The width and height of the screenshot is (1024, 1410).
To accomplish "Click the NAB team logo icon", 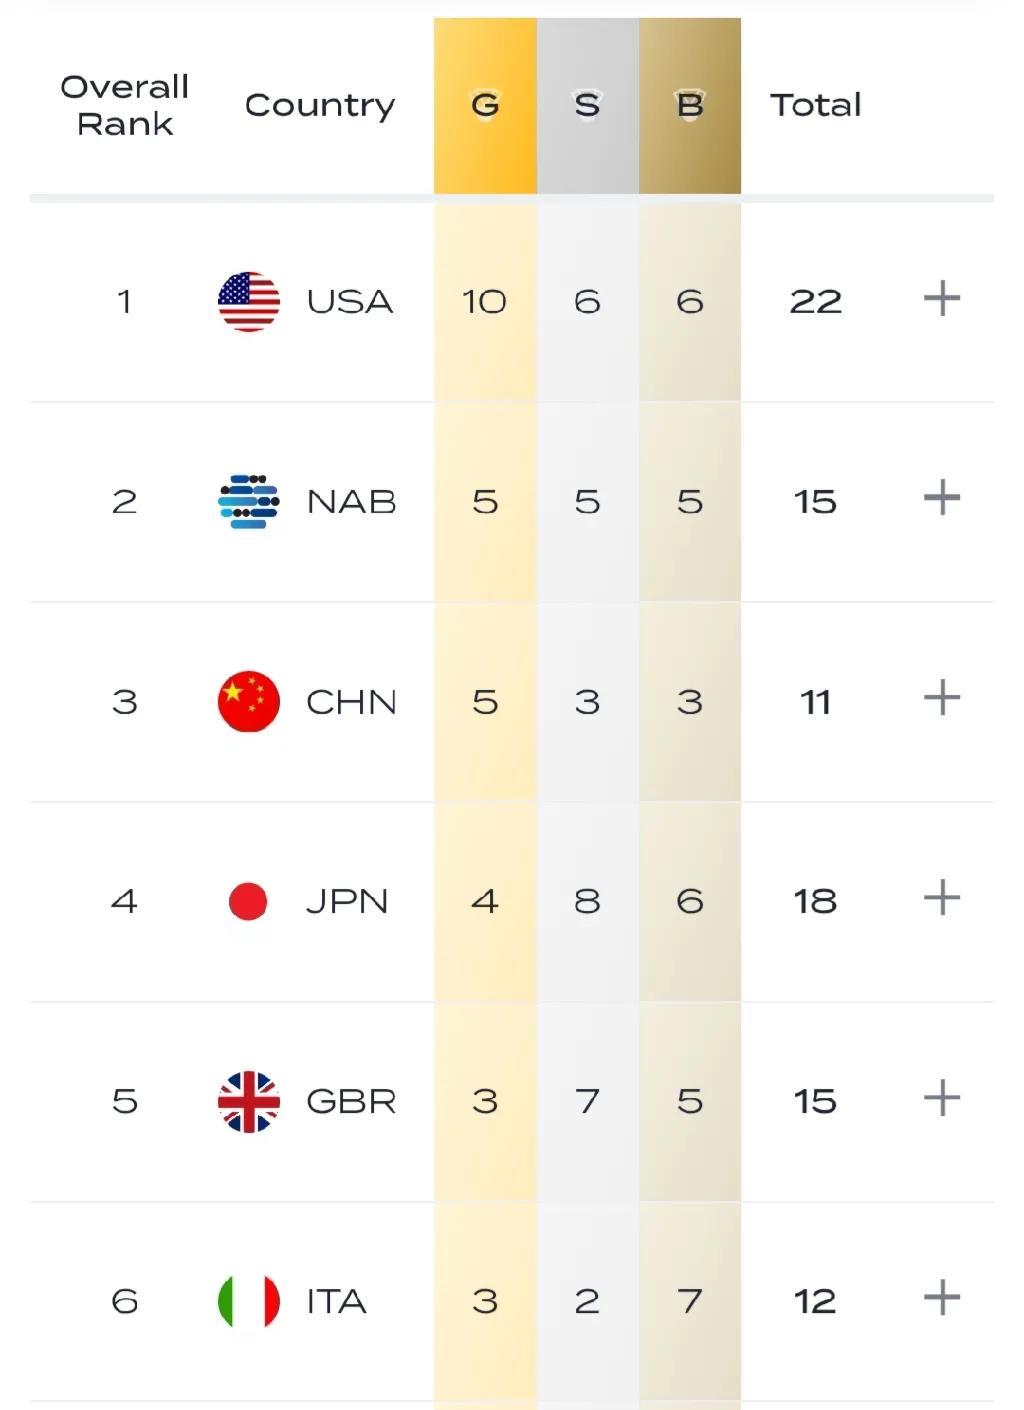I will point(249,501).
